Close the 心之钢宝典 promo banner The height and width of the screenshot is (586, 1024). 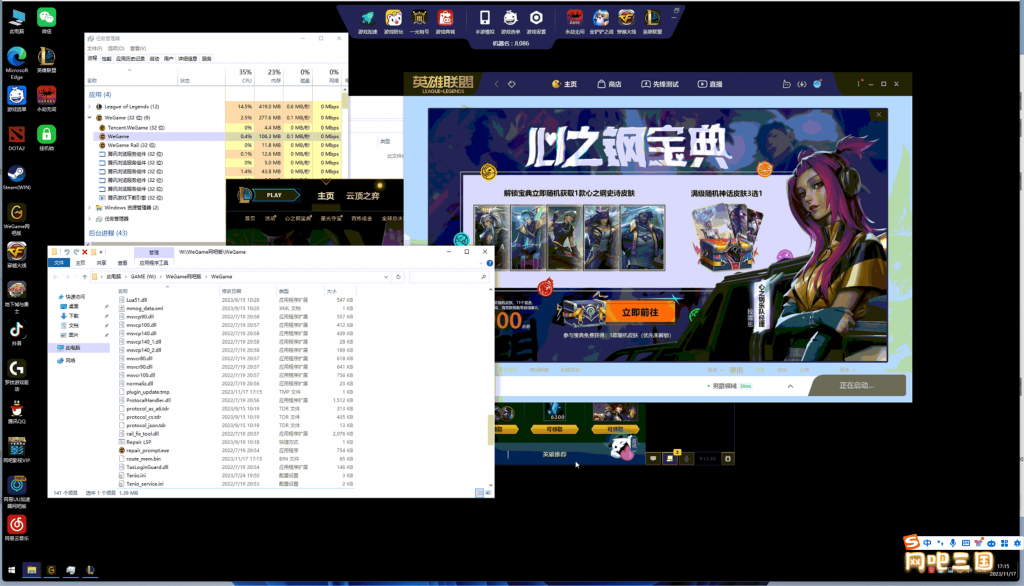tap(878, 115)
